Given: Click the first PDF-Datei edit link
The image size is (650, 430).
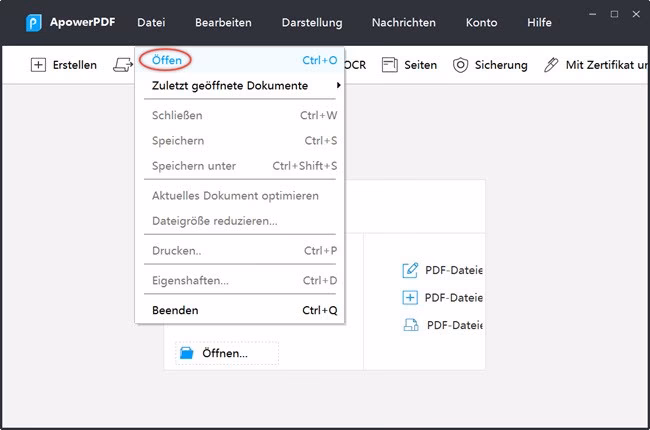Looking at the screenshot, I should (x=454, y=270).
